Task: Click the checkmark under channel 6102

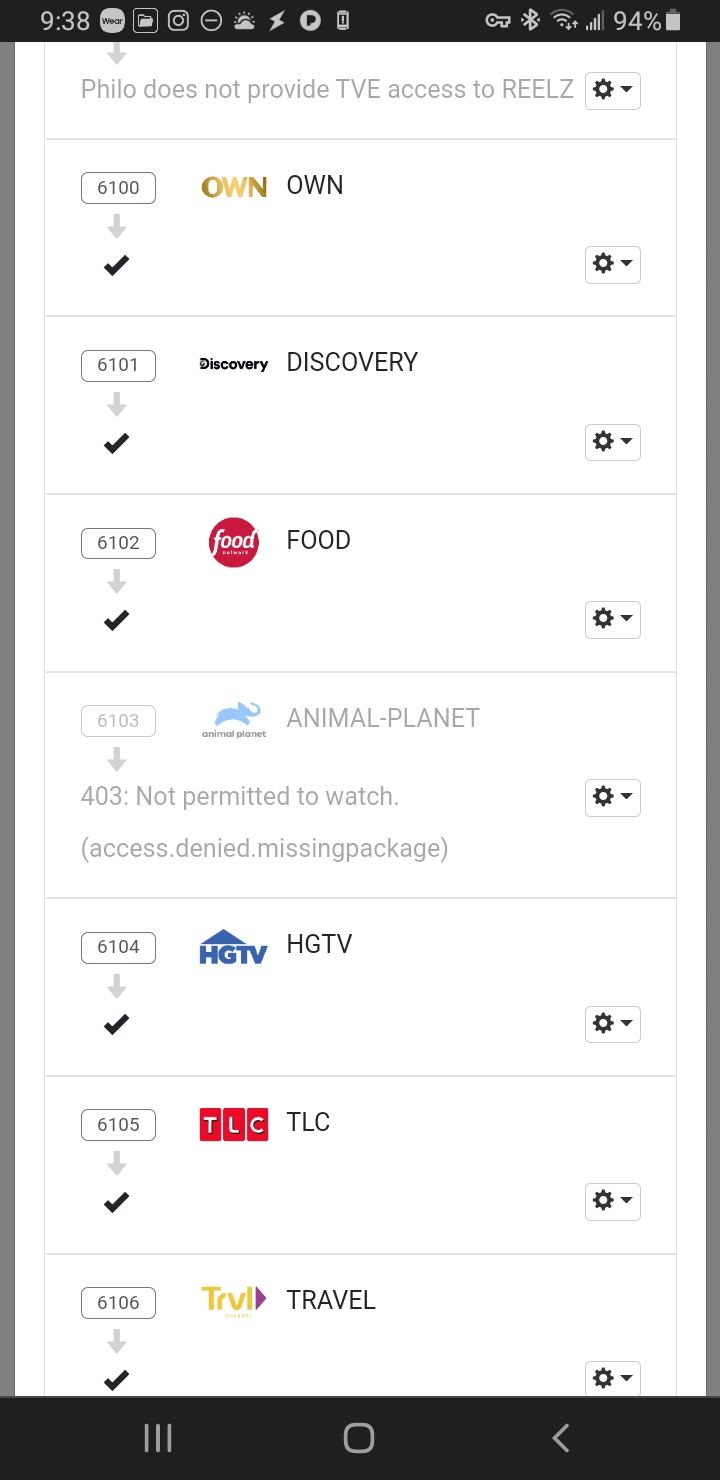Action: point(117,620)
